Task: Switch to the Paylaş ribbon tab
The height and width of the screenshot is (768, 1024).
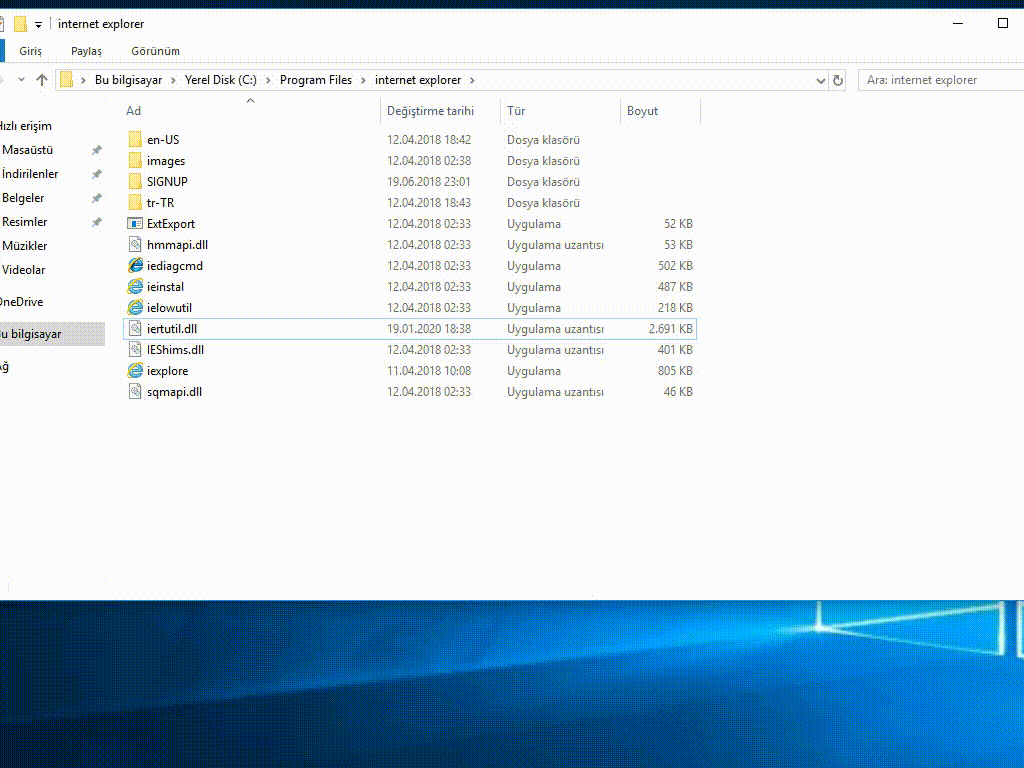Action: pos(86,51)
